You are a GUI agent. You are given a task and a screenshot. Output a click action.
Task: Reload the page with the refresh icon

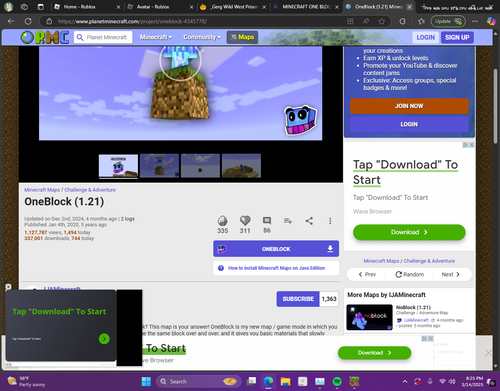[28, 21]
